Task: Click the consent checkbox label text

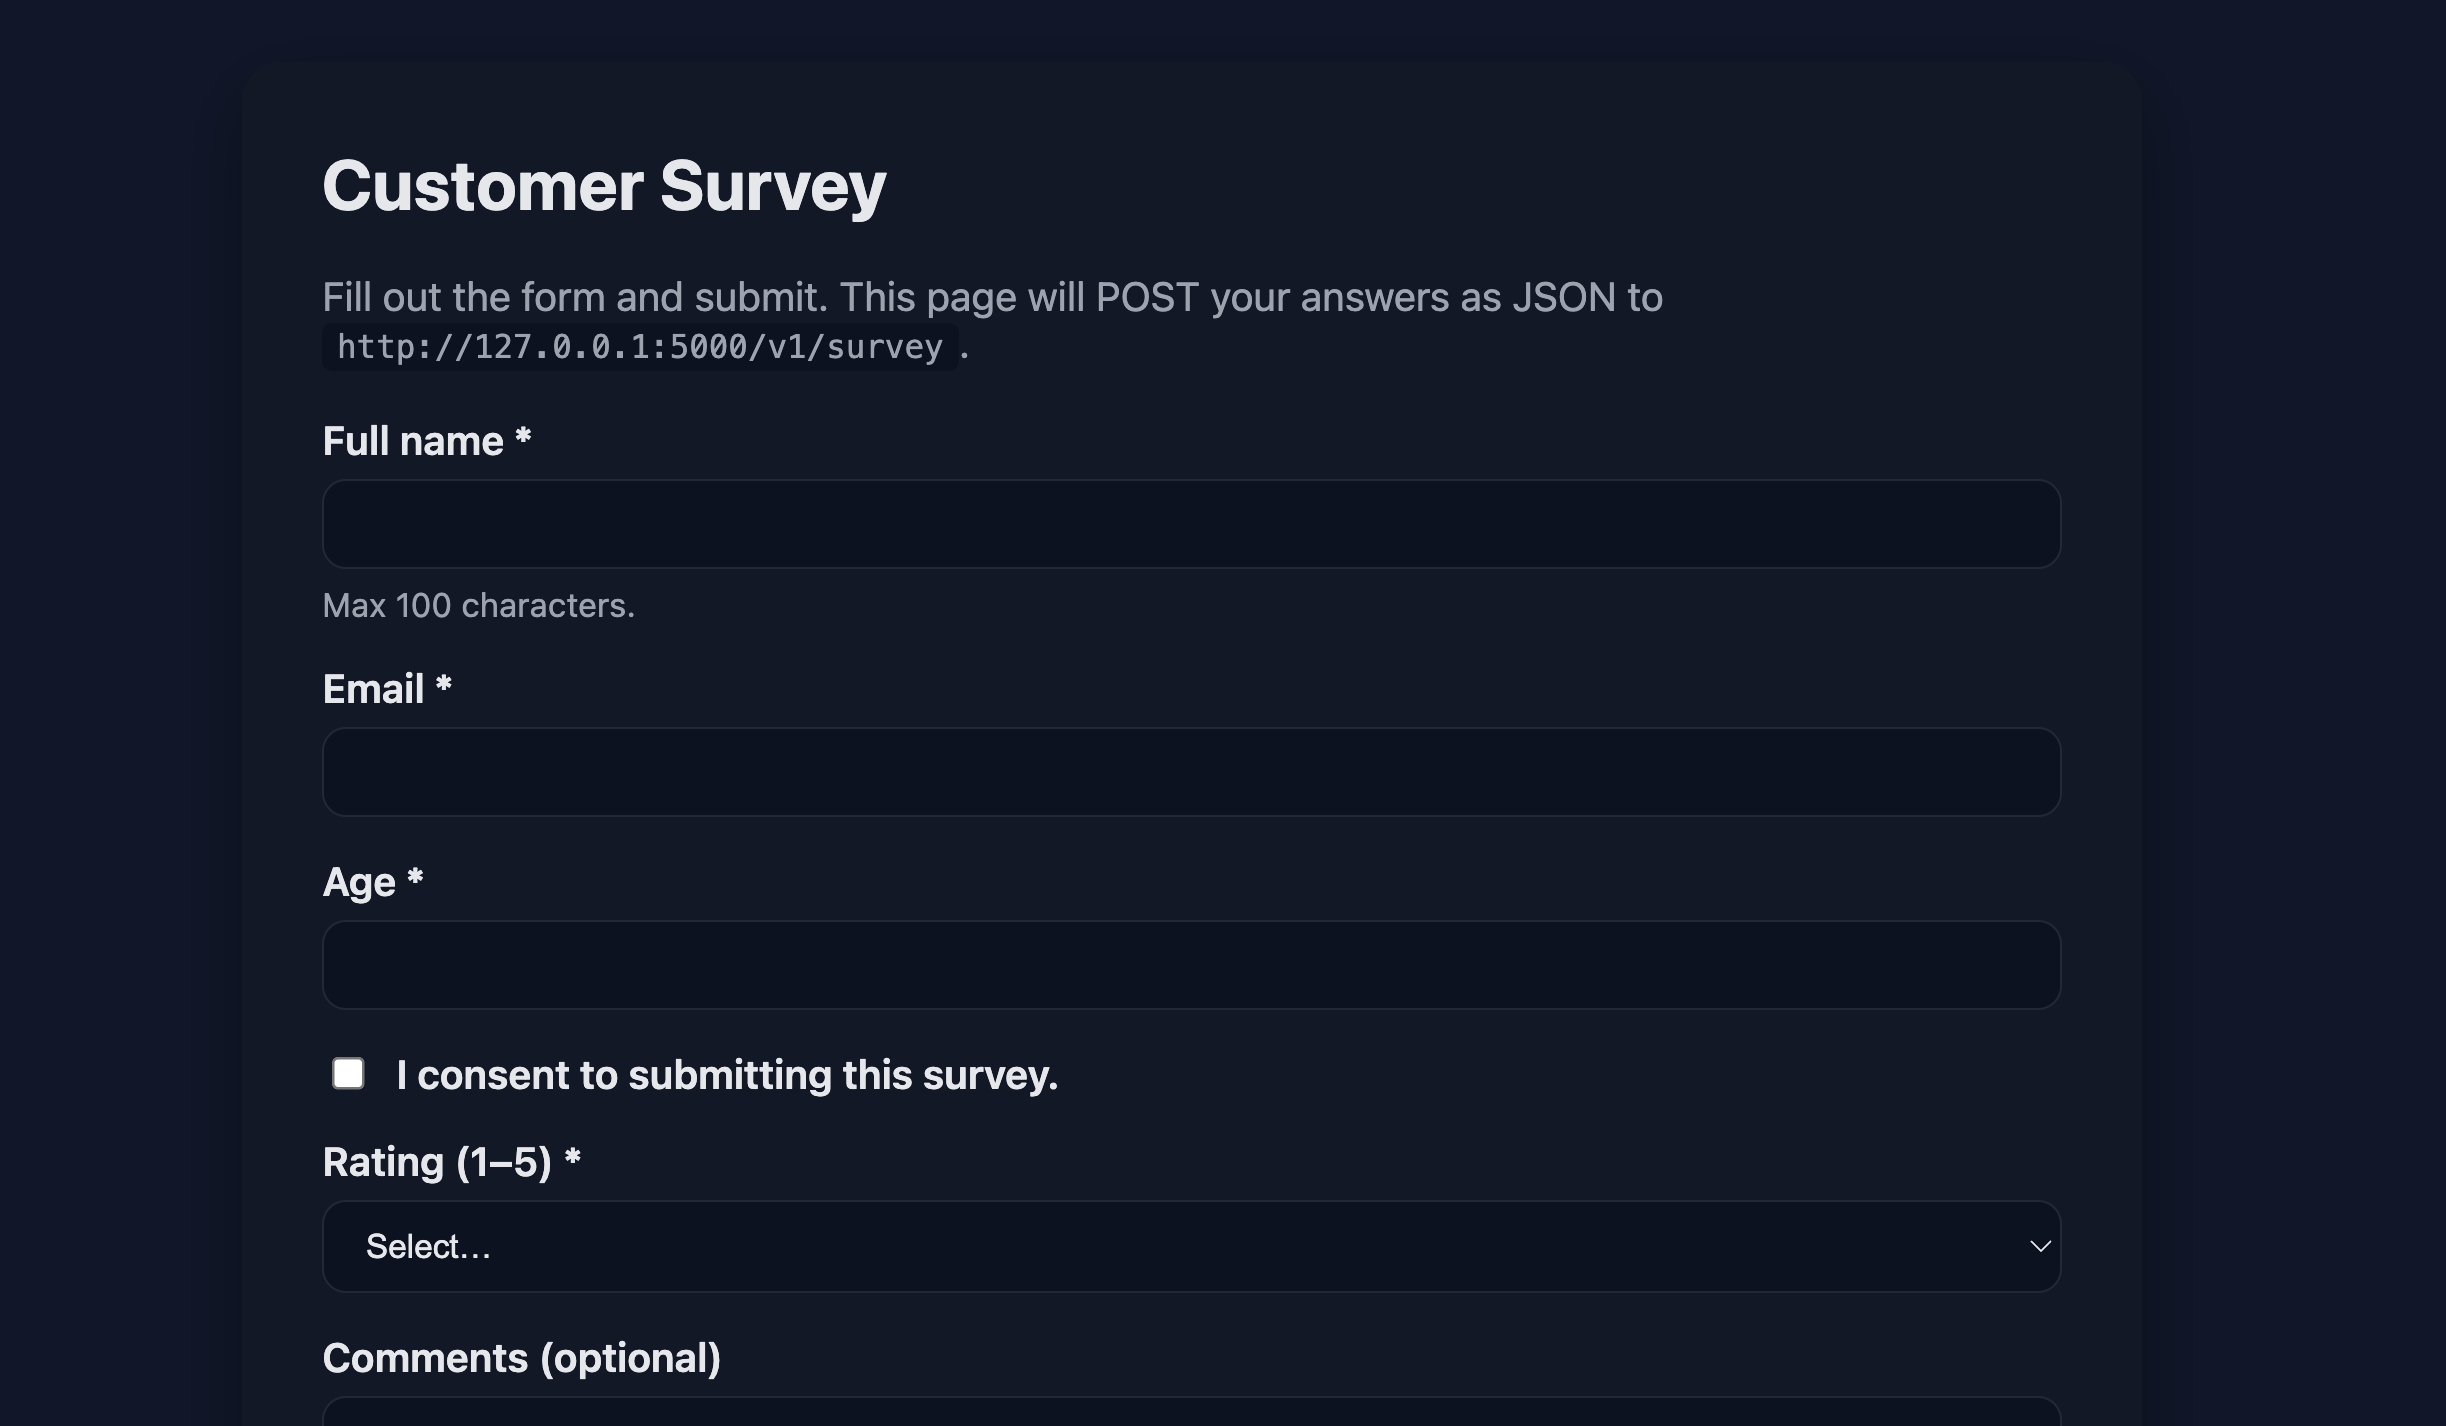Action: (727, 1074)
